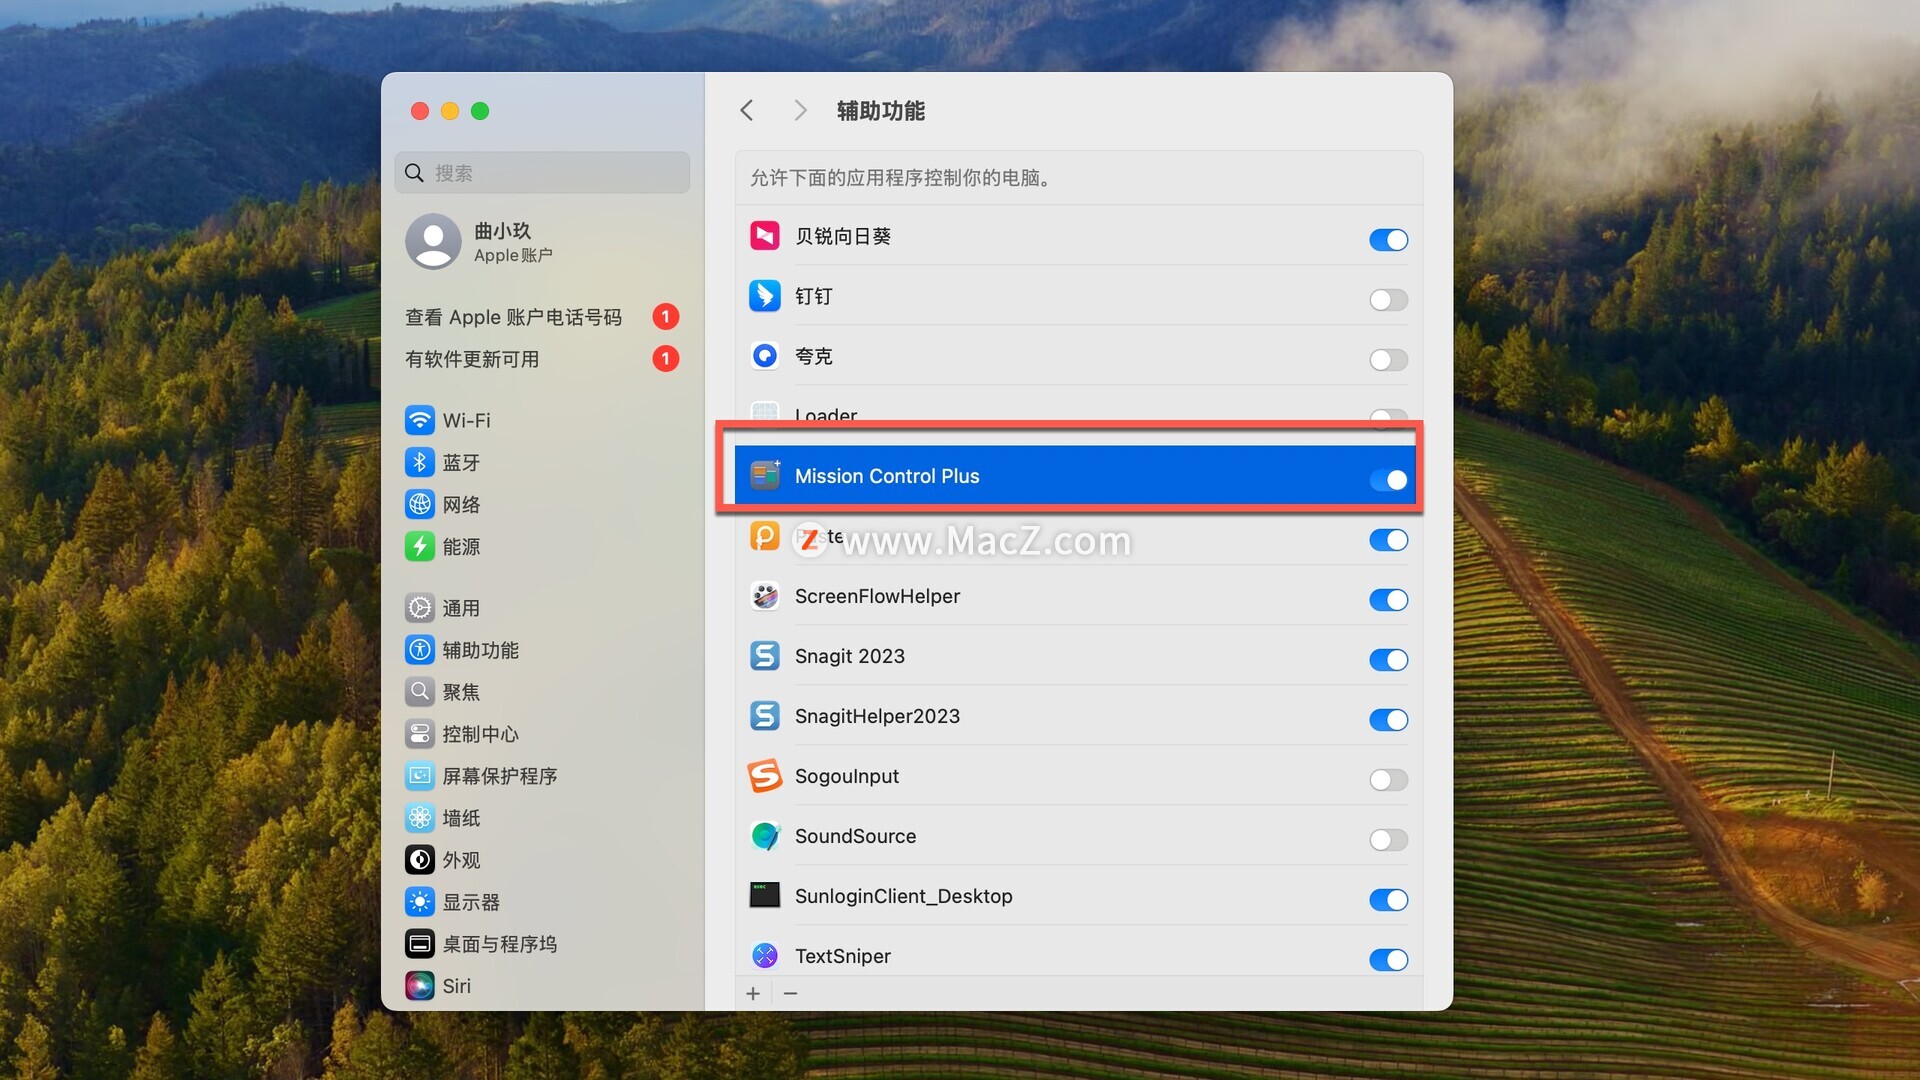Select the SoundSource row label
Viewport: 1920px width, 1080px height.
coord(855,836)
